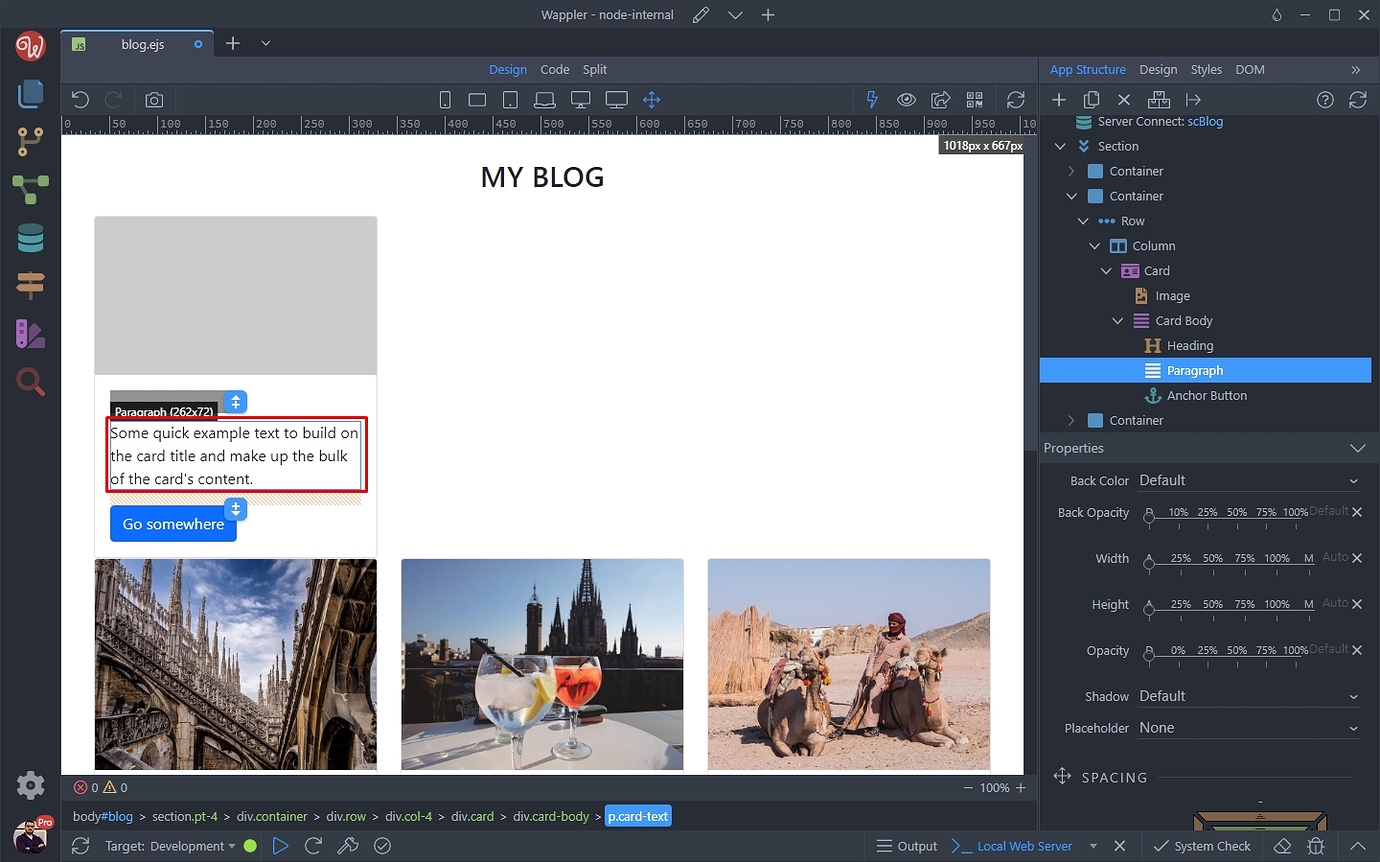Select the desktop monitor preview icon
1380x862 pixels.
(x=580, y=99)
